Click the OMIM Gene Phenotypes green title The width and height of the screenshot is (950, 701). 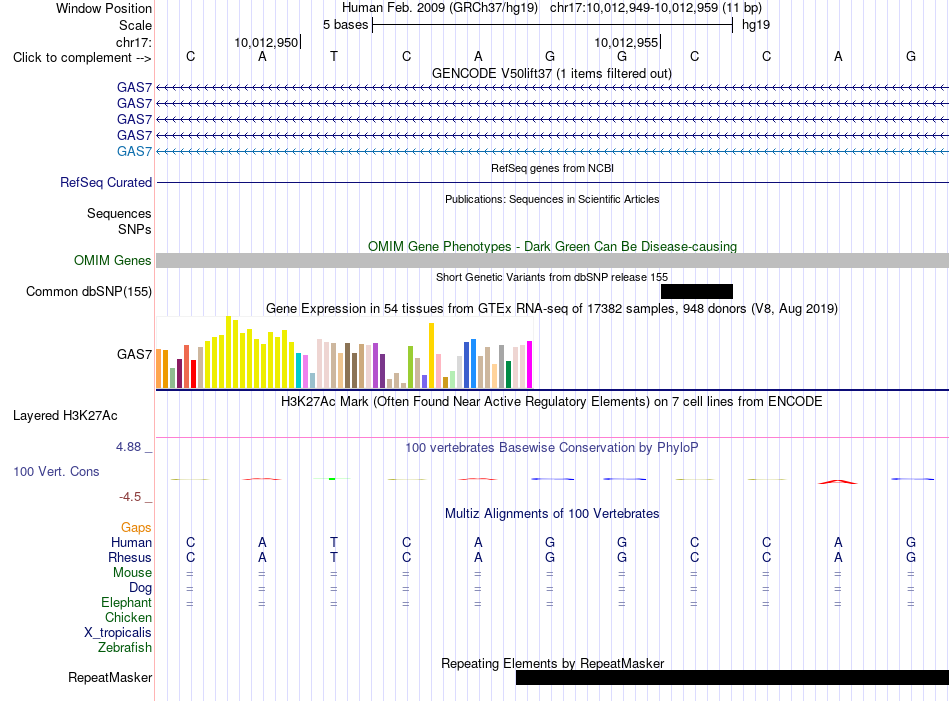coord(553,247)
